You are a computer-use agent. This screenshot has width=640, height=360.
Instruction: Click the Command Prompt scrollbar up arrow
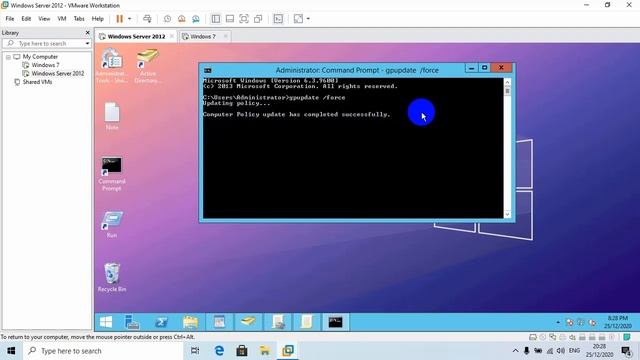click(x=507, y=82)
